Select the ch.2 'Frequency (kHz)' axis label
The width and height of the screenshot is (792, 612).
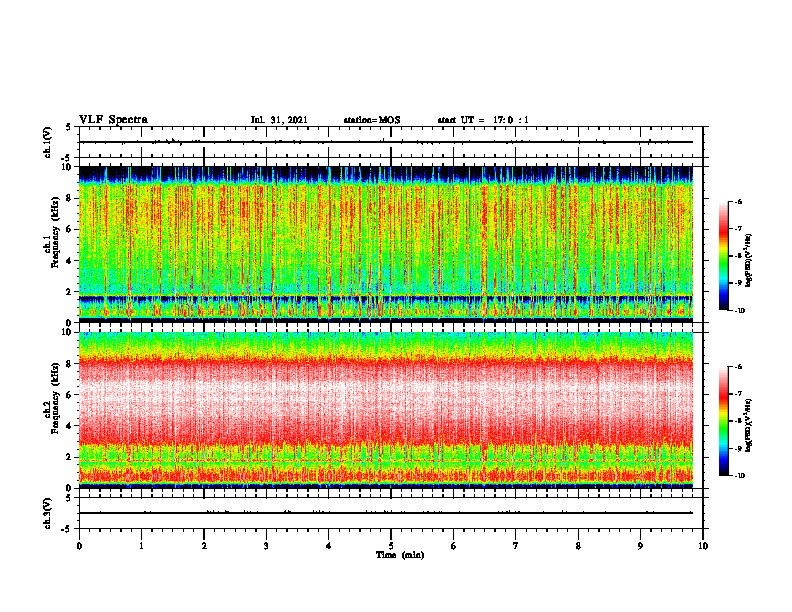click(55, 397)
